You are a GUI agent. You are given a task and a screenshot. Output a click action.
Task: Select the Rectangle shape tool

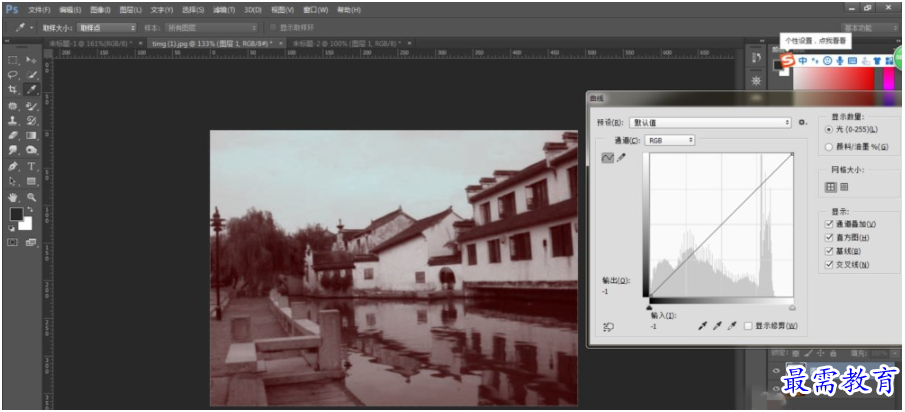(x=31, y=181)
